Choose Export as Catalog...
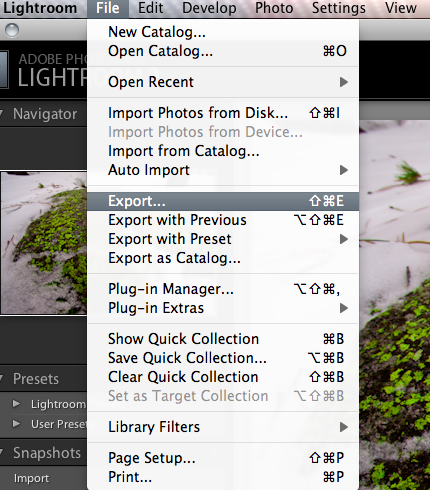Screen dimensions: 430x490 click(223, 258)
